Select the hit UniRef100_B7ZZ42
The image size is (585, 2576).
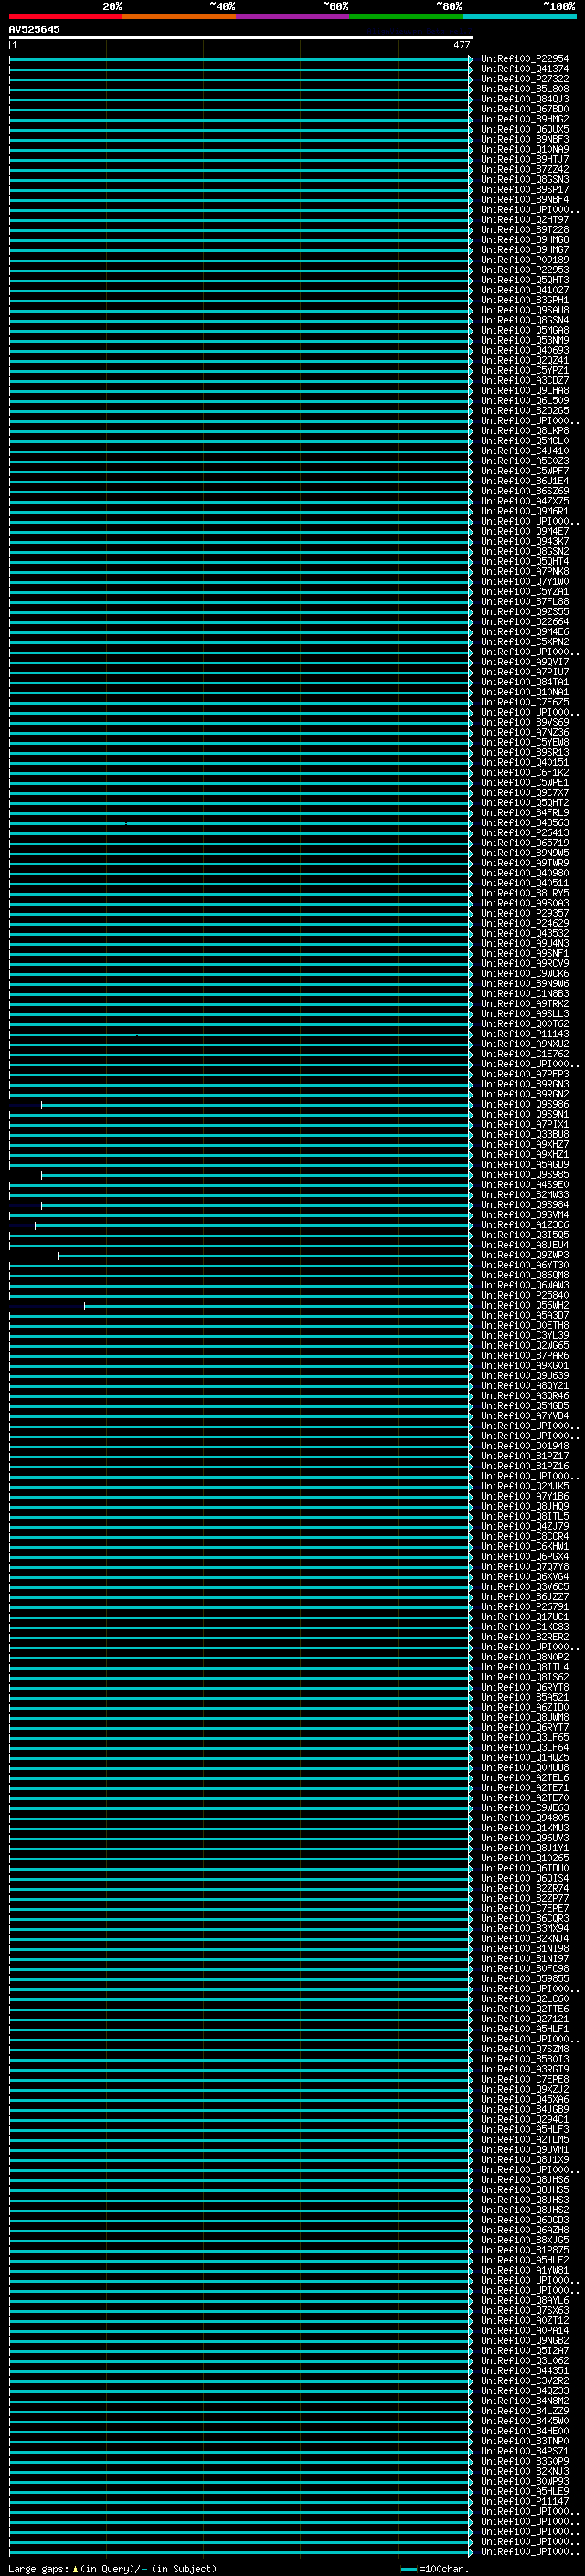(524, 169)
